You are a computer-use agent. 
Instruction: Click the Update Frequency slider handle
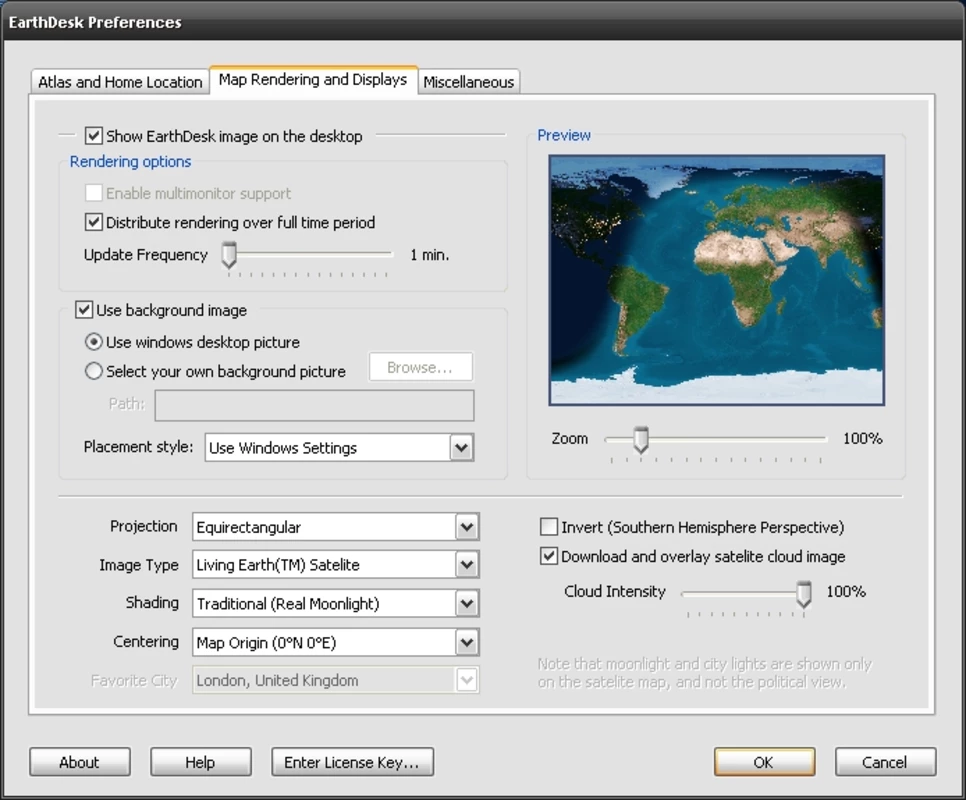229,255
